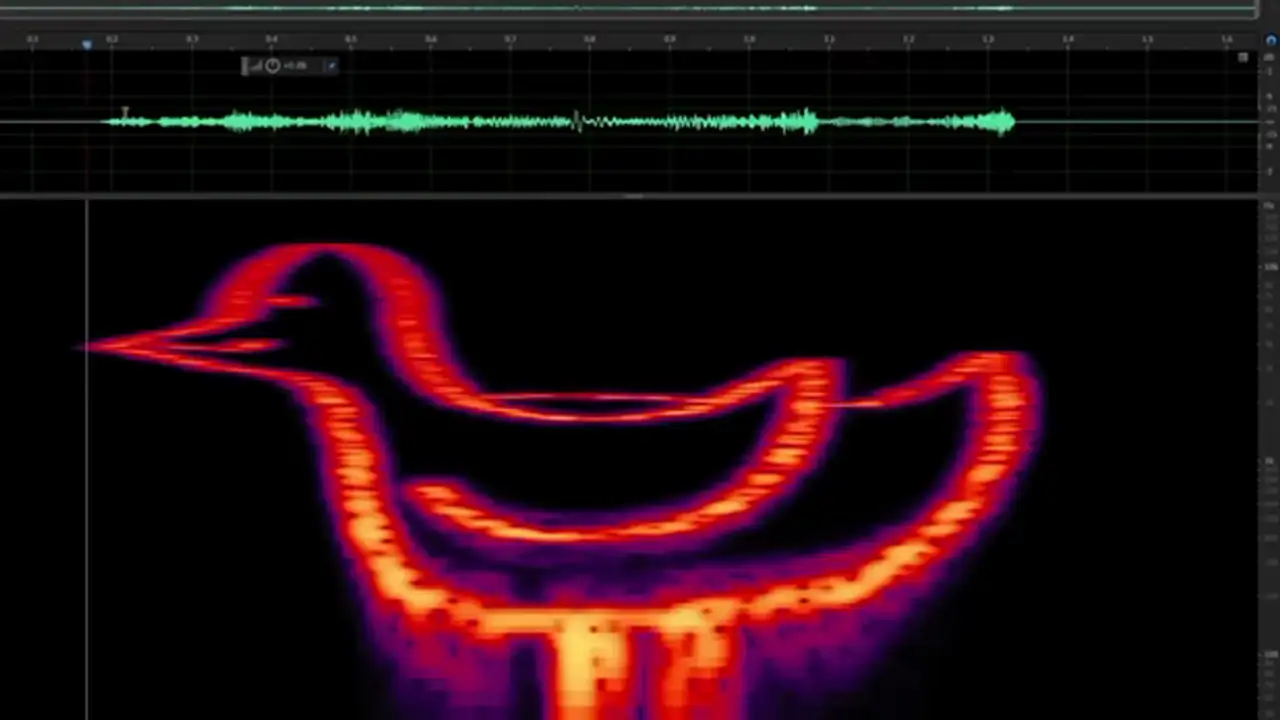The height and width of the screenshot is (720, 1280).
Task: Click the divider between waveform and spectrogram
Action: (628, 196)
